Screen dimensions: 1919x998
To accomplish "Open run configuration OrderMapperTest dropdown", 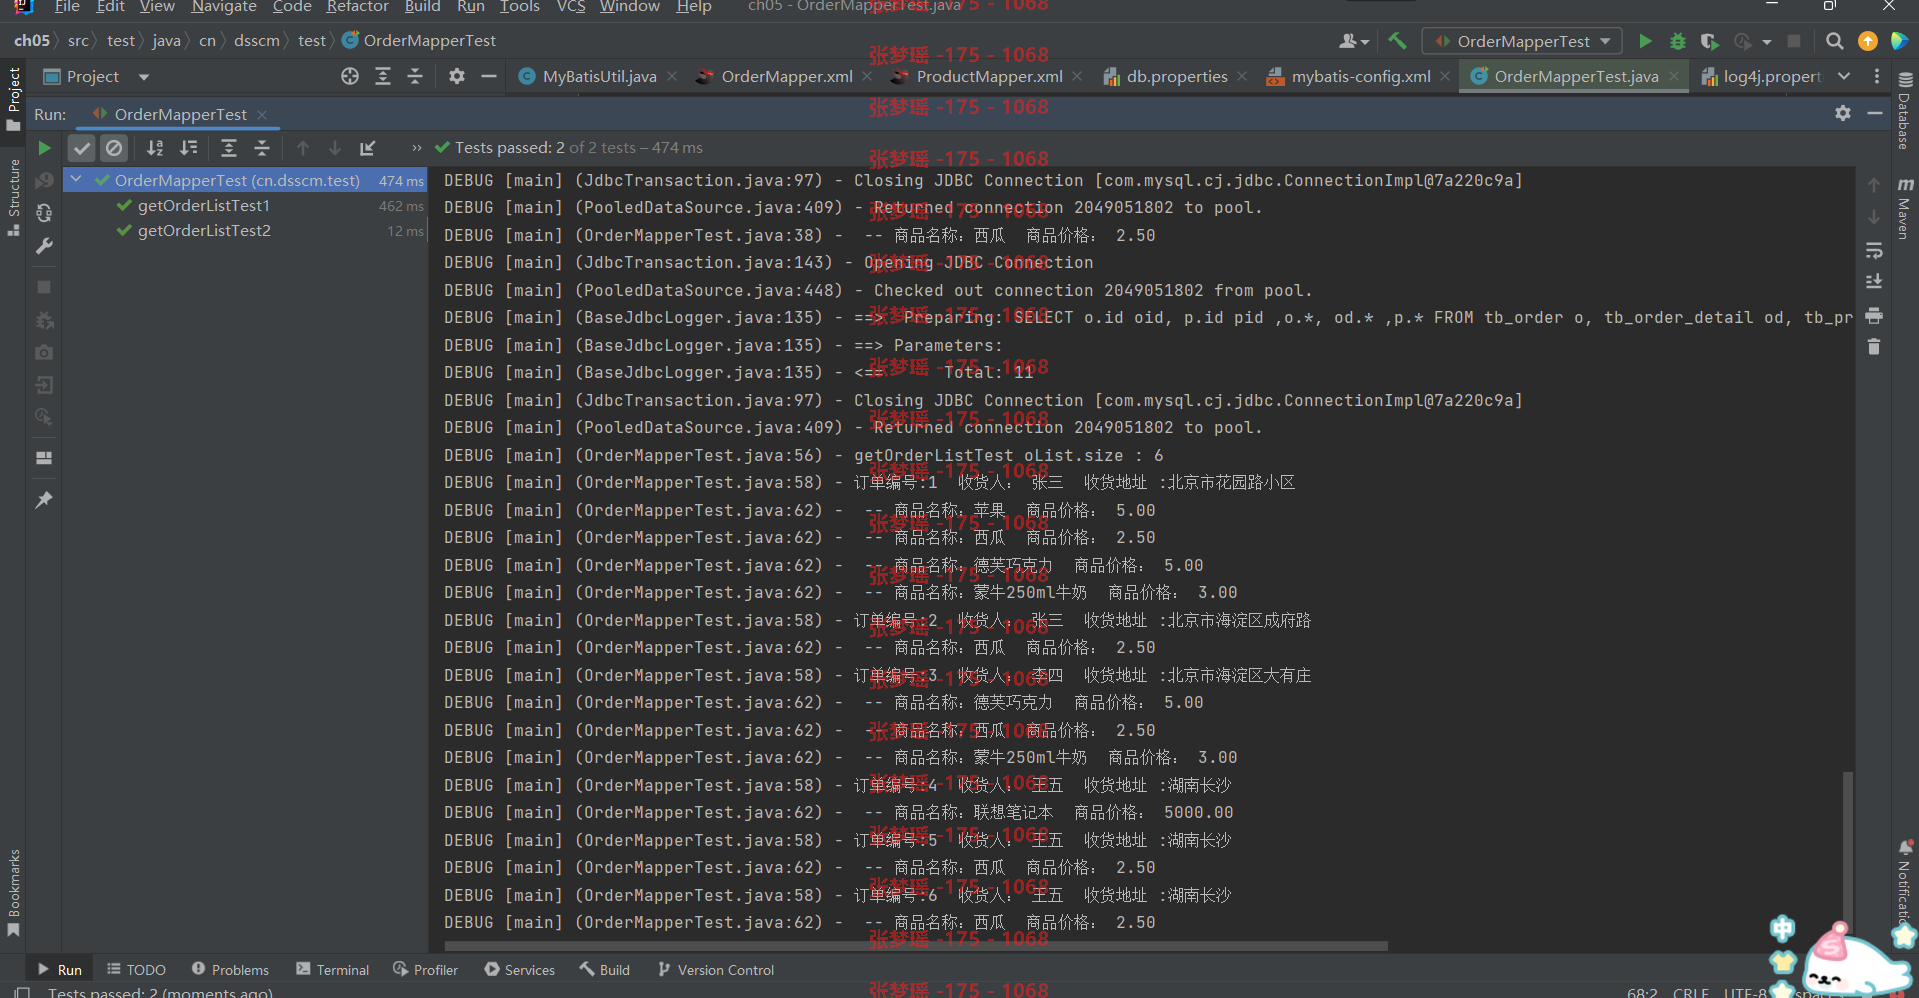I will pyautogui.click(x=1521, y=41).
